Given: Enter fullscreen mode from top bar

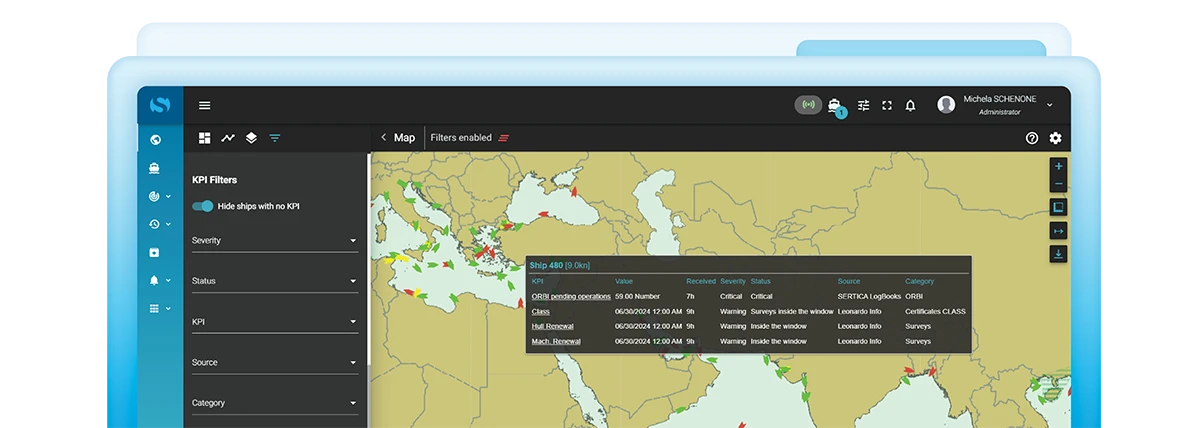Looking at the screenshot, I should pos(886,105).
